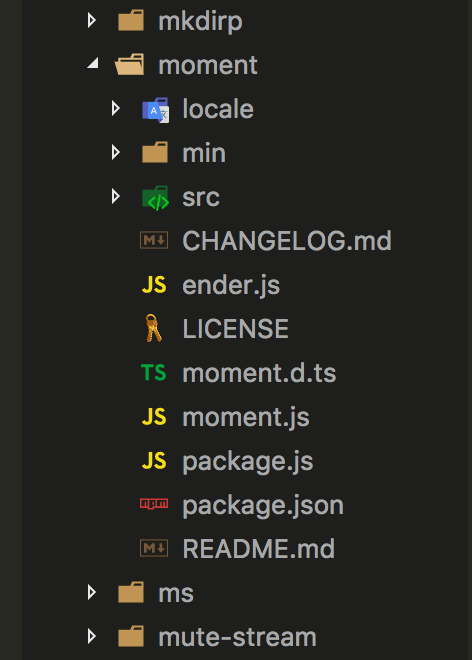The image size is (472, 660).
Task: Open the README.md file
Action: 259,549
